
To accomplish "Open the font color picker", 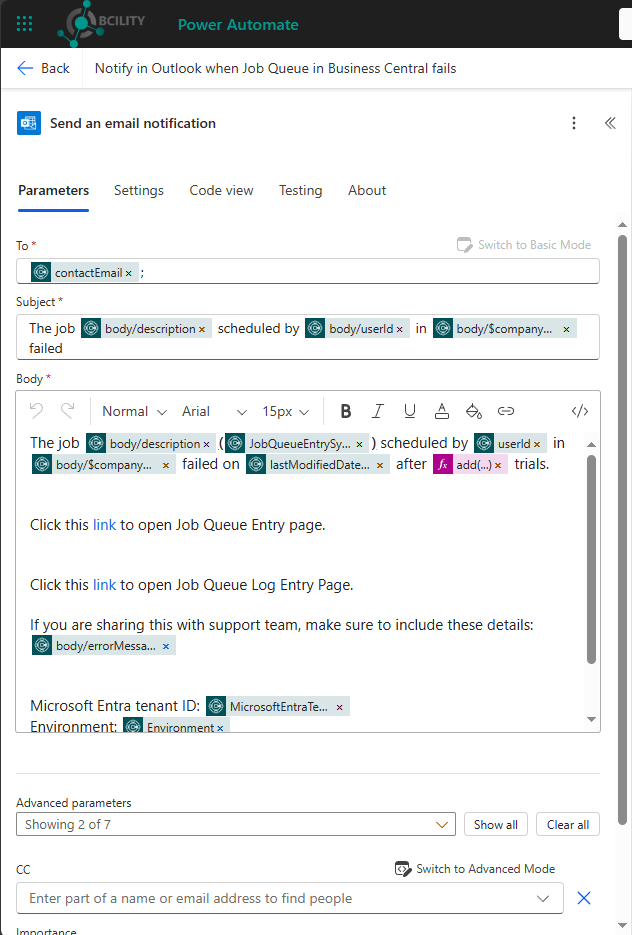I will tap(442, 411).
